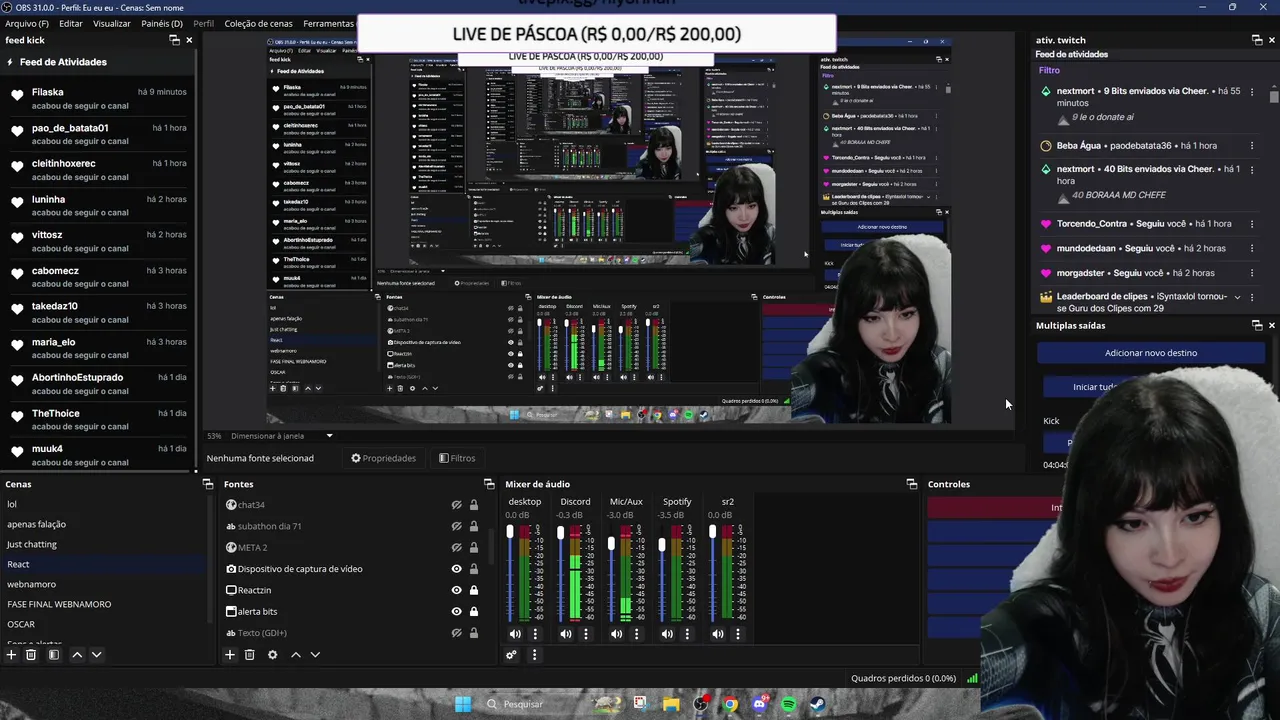The width and height of the screenshot is (1280, 720).
Task: Unlock the alerta bits source
Action: coord(474,612)
